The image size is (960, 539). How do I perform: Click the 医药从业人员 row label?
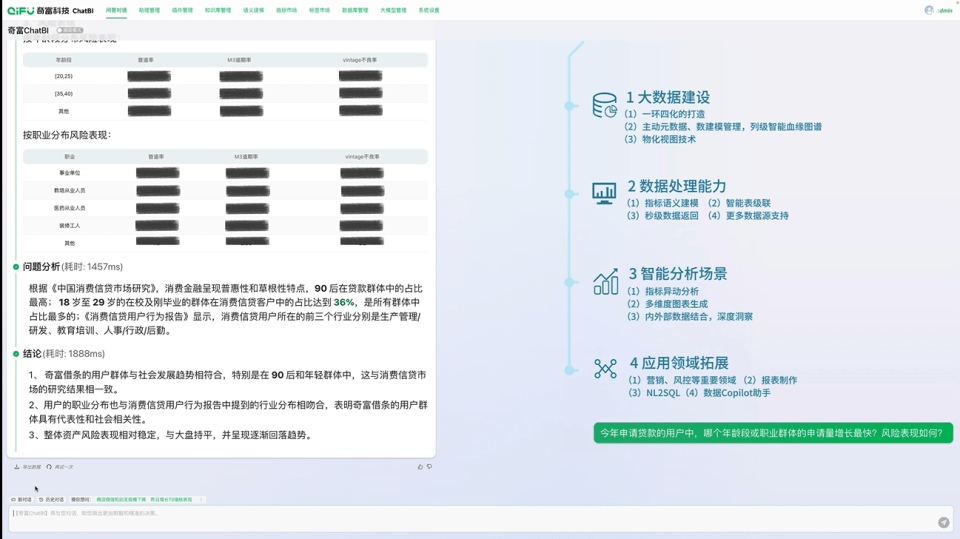pos(70,208)
